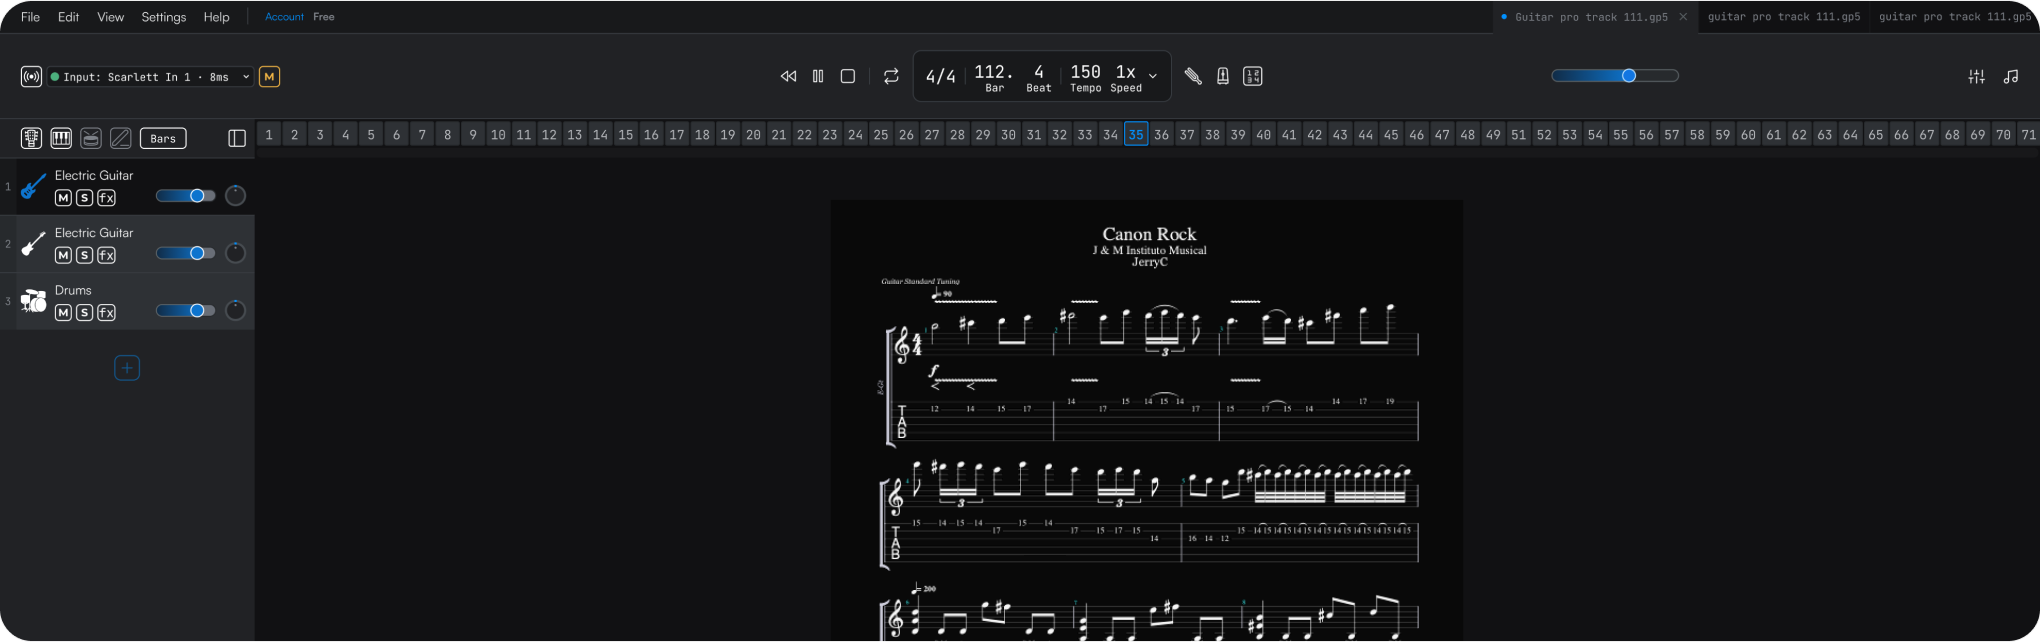Switch to the middle guitar pro track 111.gp5 tab

(x=1784, y=17)
